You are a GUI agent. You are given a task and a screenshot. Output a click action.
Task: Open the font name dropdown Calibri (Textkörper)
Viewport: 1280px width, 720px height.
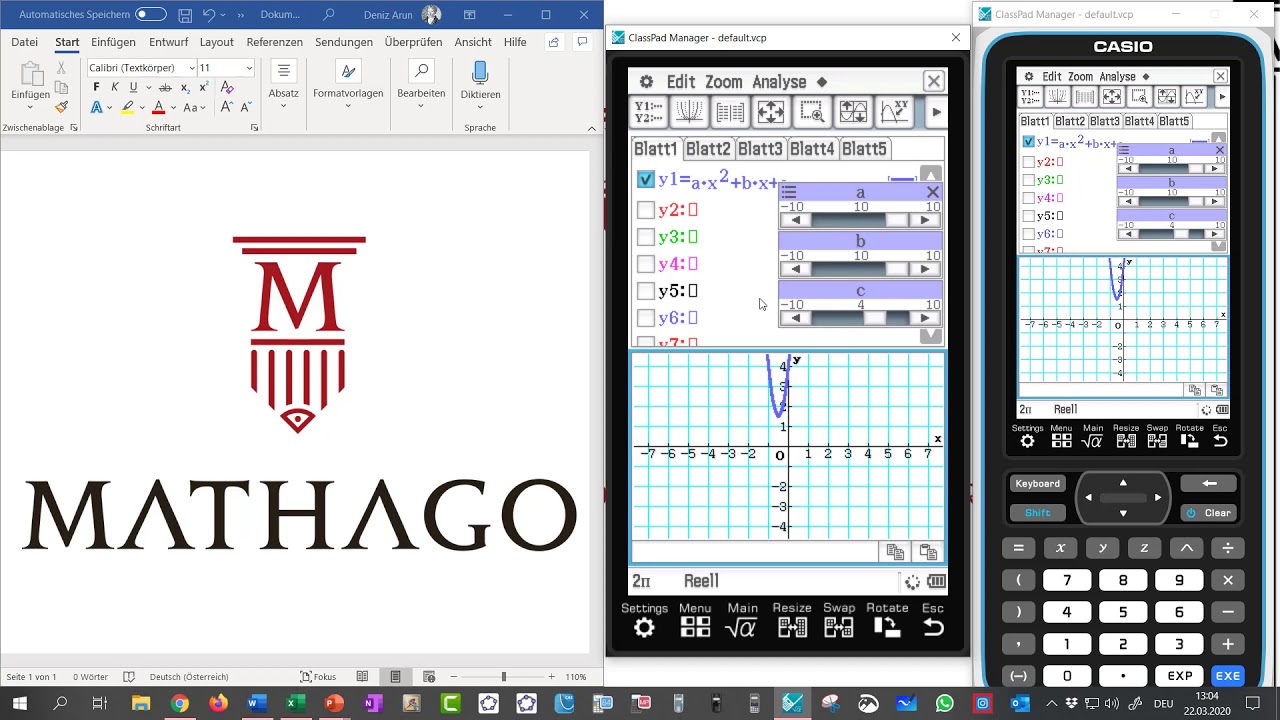[x=192, y=68]
